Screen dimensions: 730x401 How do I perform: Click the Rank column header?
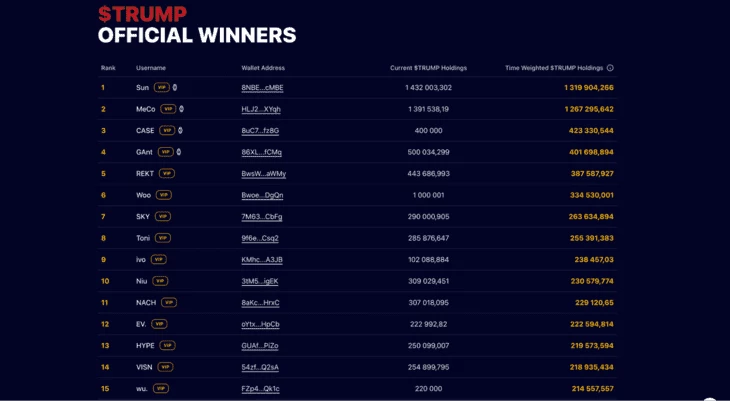tap(108, 68)
